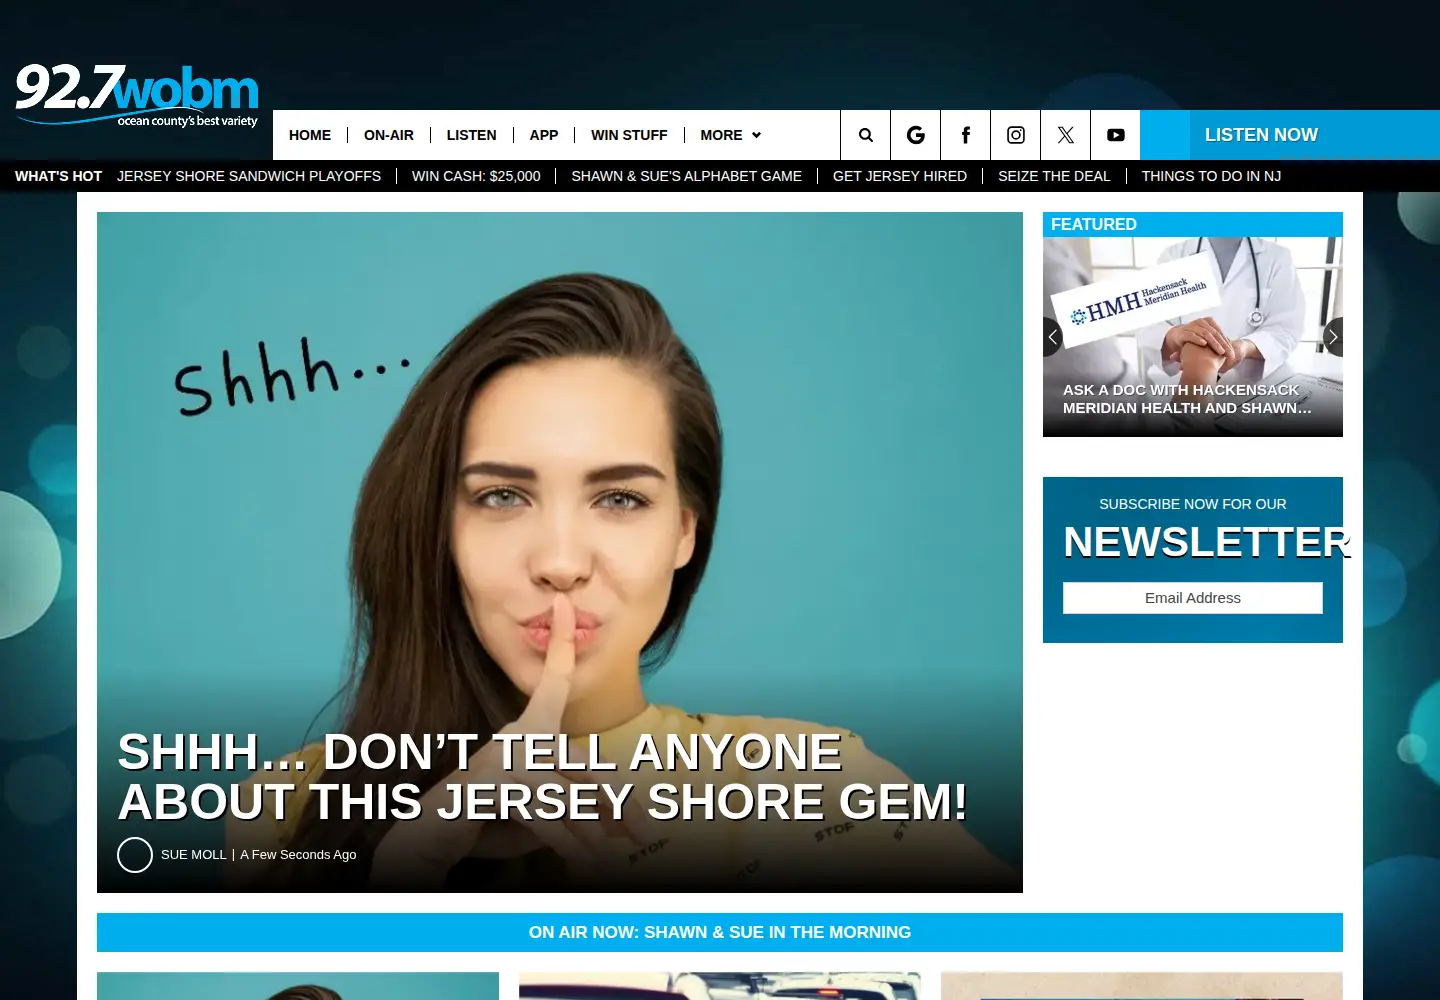Go to previous featured slide arrow
Screen dimensions: 1440x1000
1052,337
